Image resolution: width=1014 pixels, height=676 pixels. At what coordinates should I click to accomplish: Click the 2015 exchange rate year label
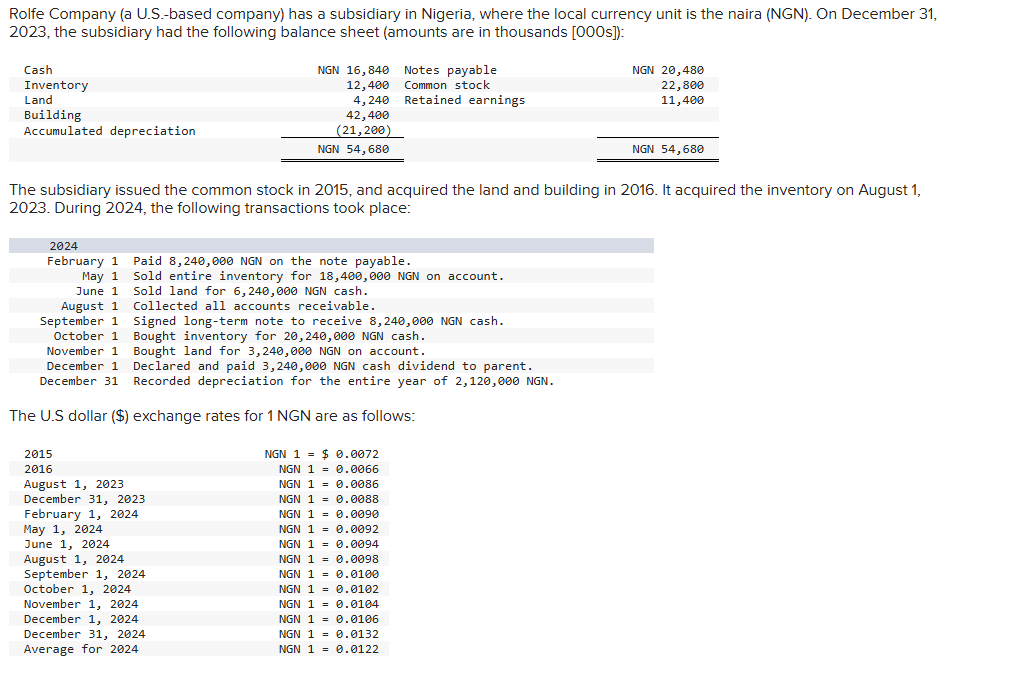pyautogui.click(x=38, y=454)
